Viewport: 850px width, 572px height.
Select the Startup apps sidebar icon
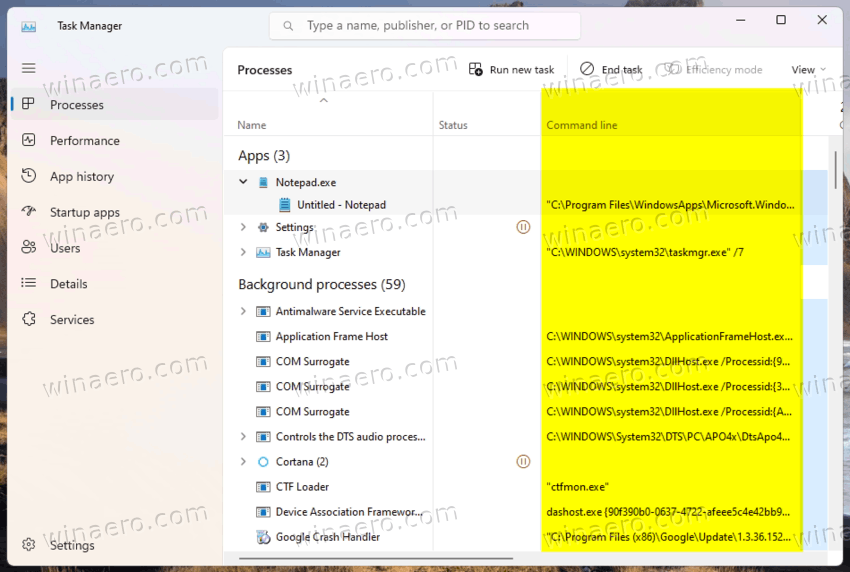(28, 211)
